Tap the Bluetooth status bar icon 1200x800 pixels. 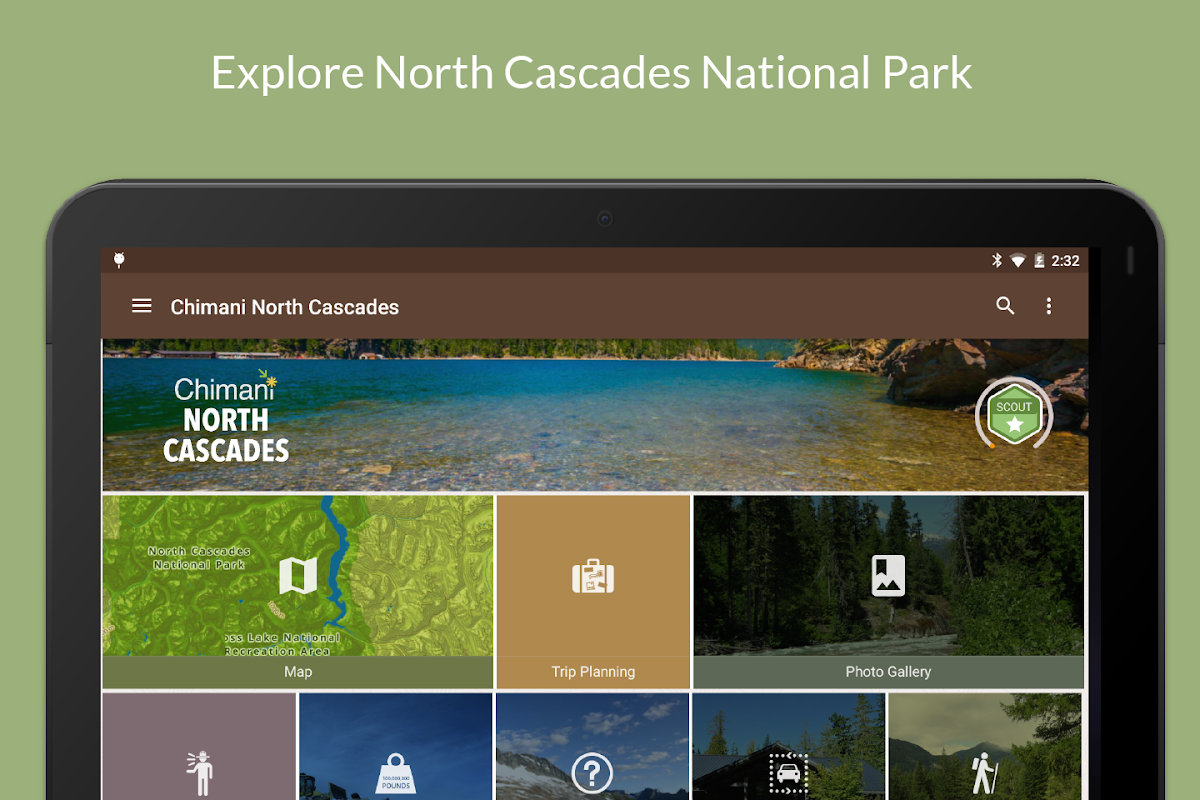tap(996, 260)
